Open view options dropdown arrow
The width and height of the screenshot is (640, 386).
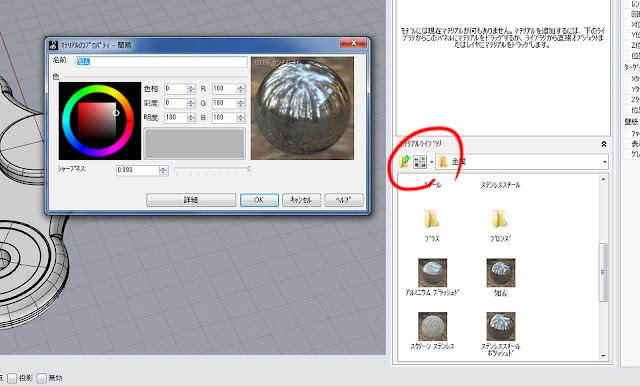tap(431, 162)
